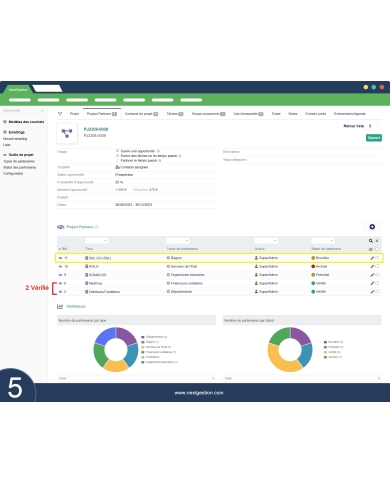Open the Auteur column filter dropdown
The image size is (390, 484).
266,241
